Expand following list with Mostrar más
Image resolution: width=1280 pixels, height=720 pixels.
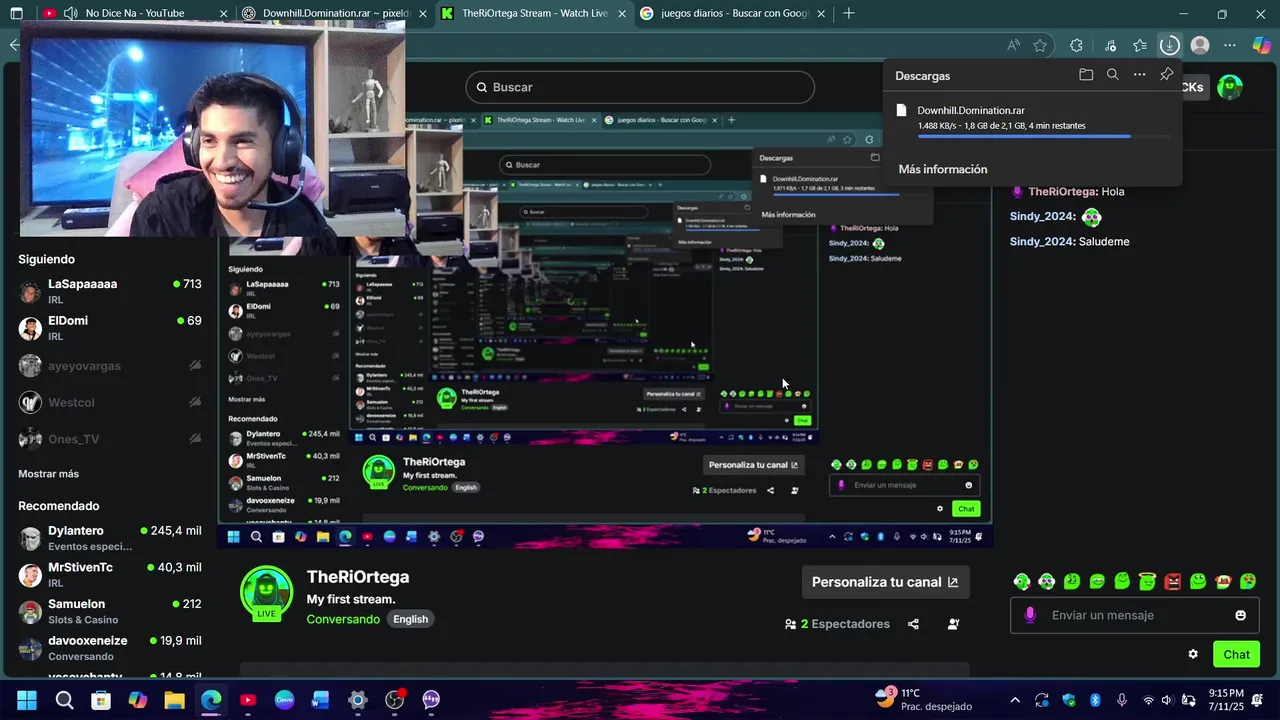(x=48, y=473)
